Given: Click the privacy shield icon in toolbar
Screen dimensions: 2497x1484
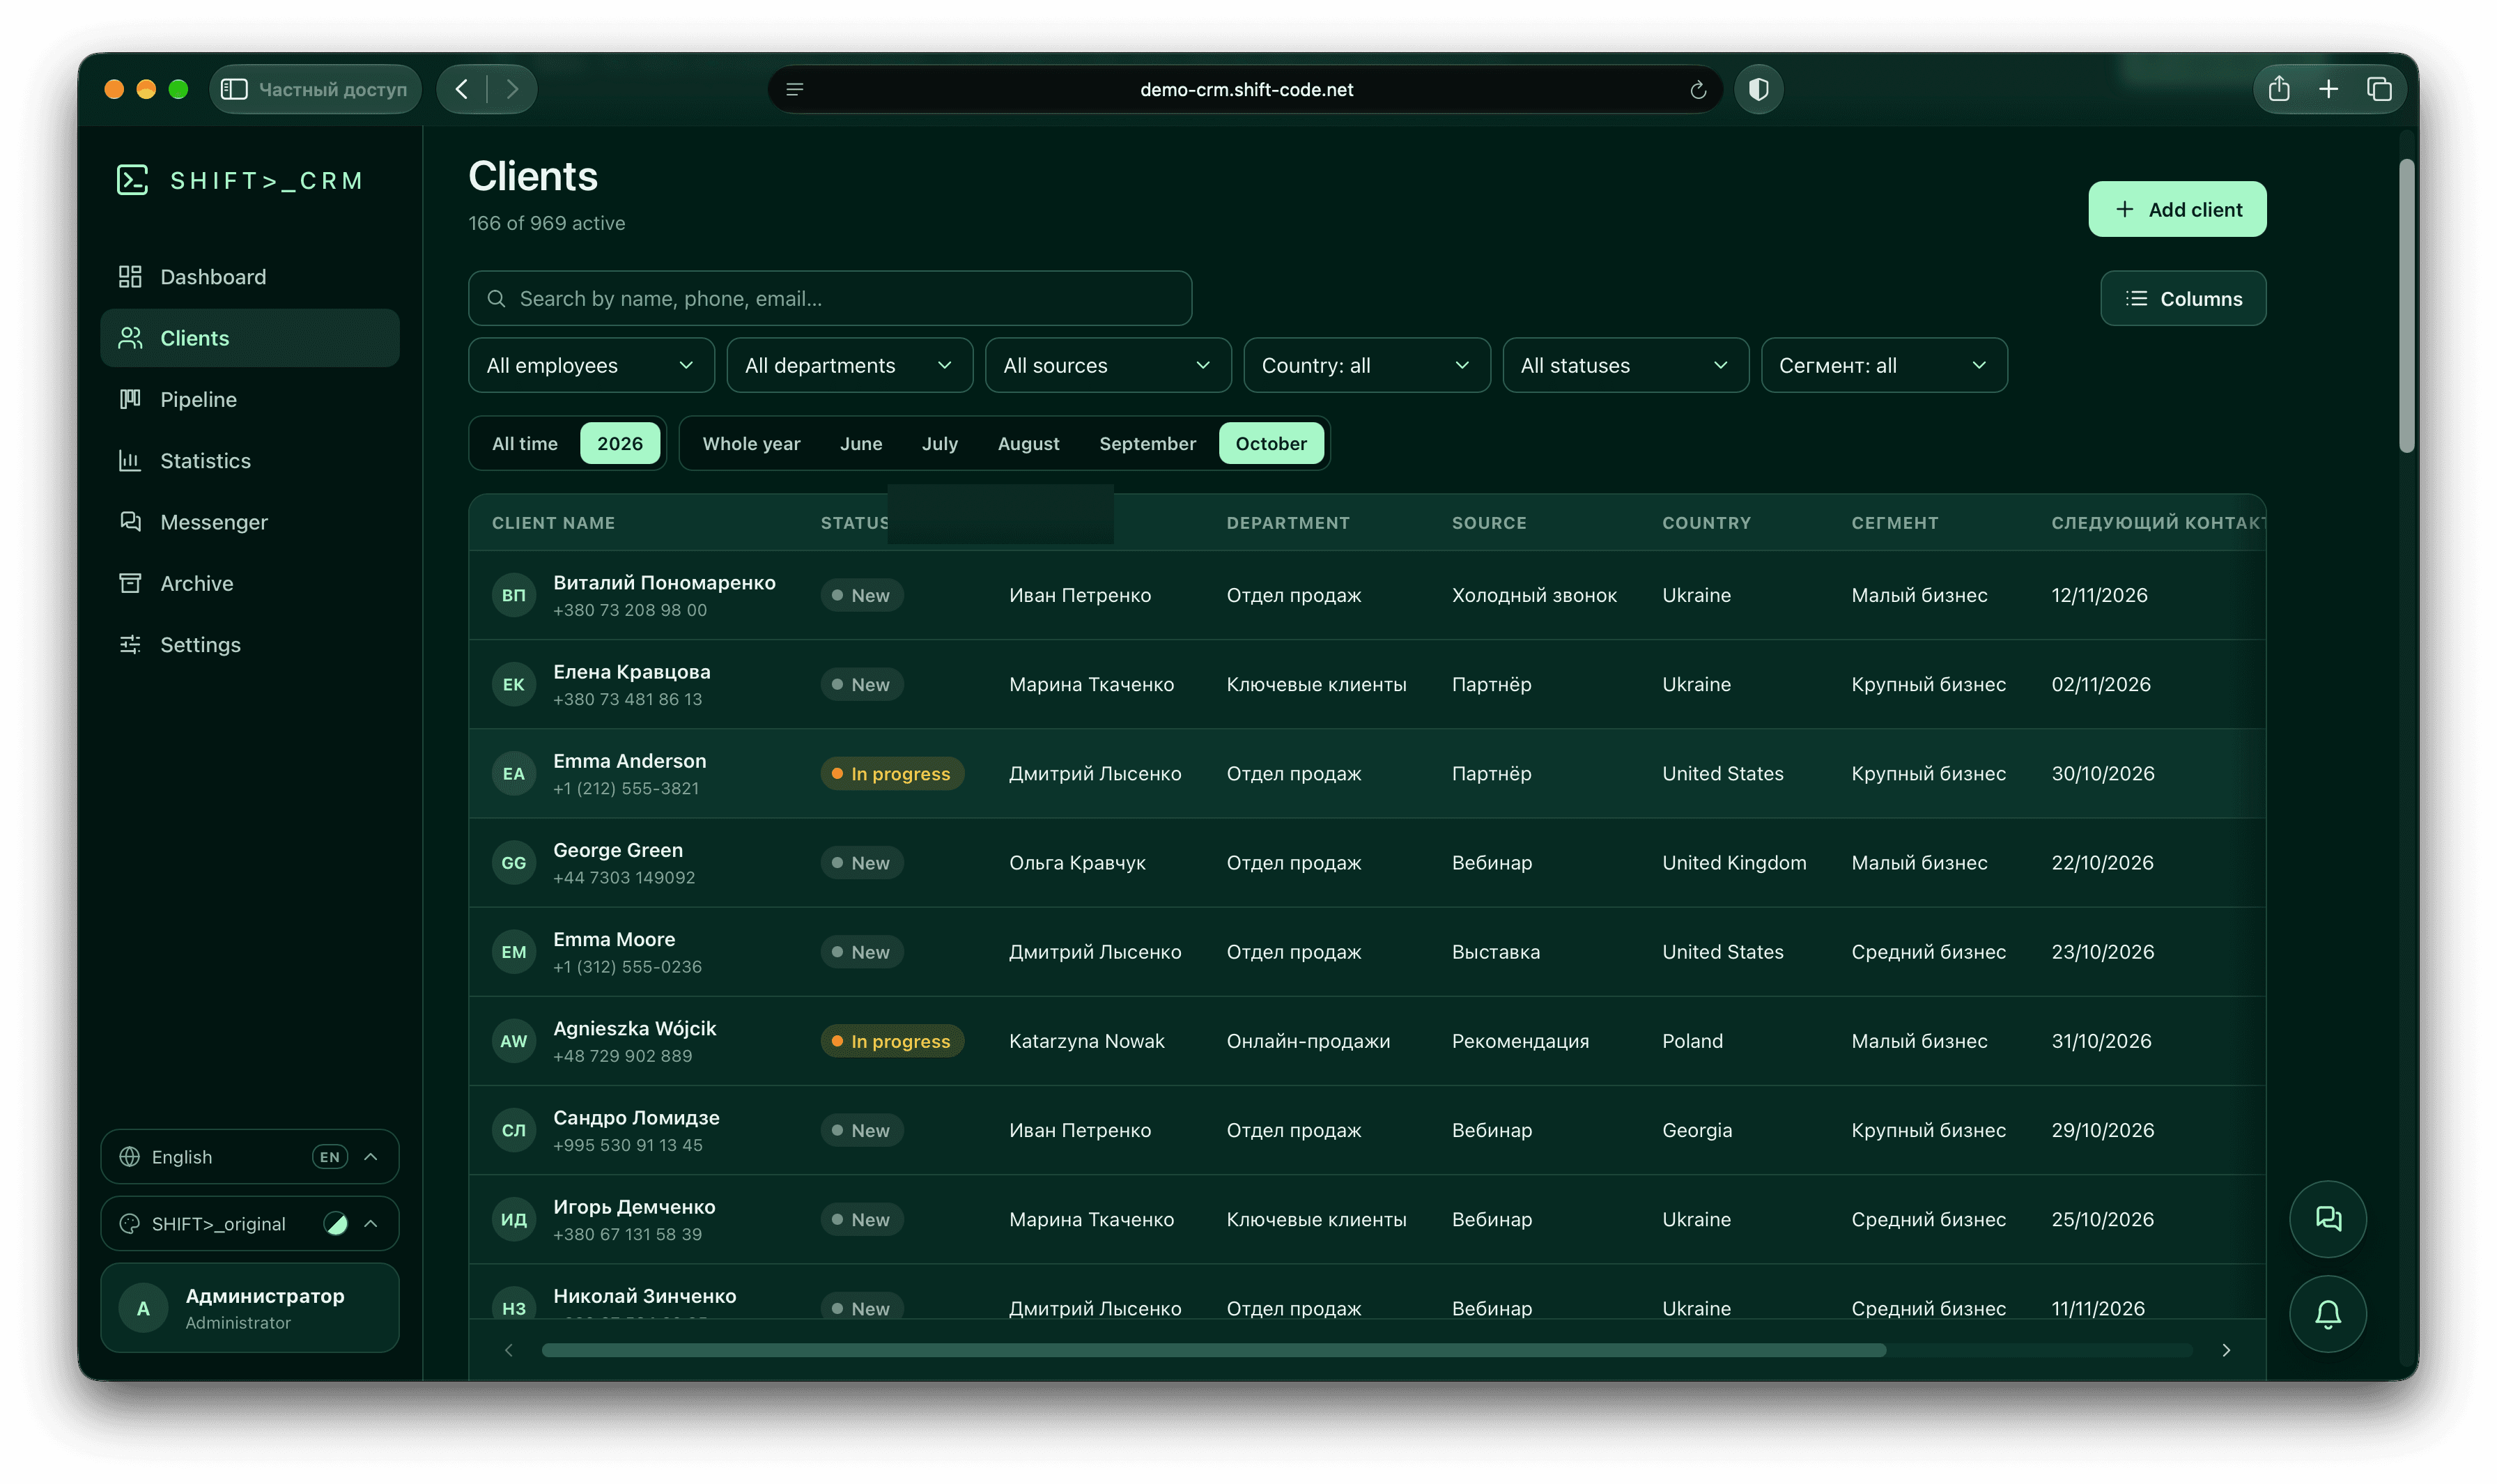Looking at the screenshot, I should [x=1758, y=89].
